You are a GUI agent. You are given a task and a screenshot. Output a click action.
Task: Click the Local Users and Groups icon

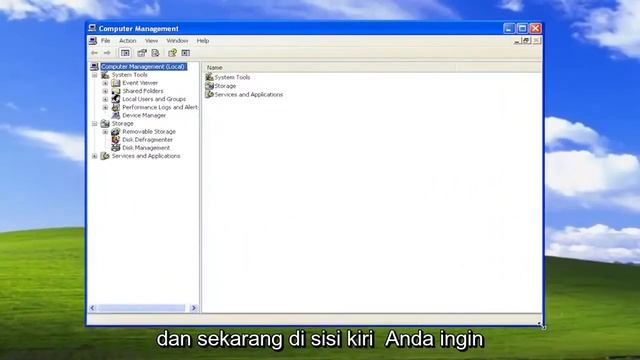[116, 99]
